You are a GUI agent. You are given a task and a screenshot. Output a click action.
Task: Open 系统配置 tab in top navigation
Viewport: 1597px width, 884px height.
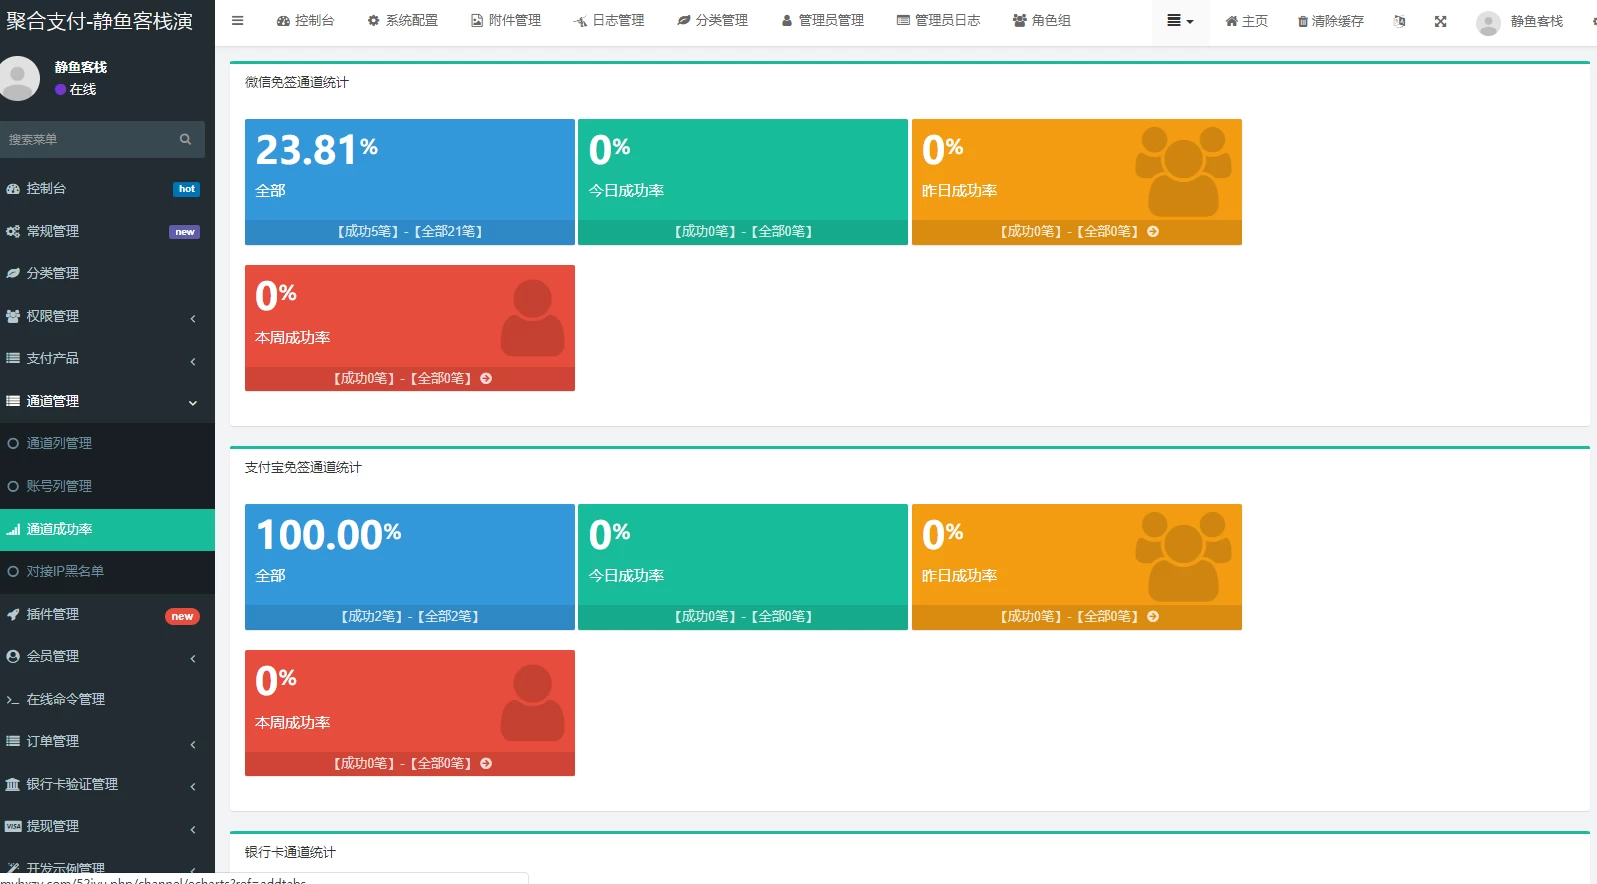[x=402, y=20]
